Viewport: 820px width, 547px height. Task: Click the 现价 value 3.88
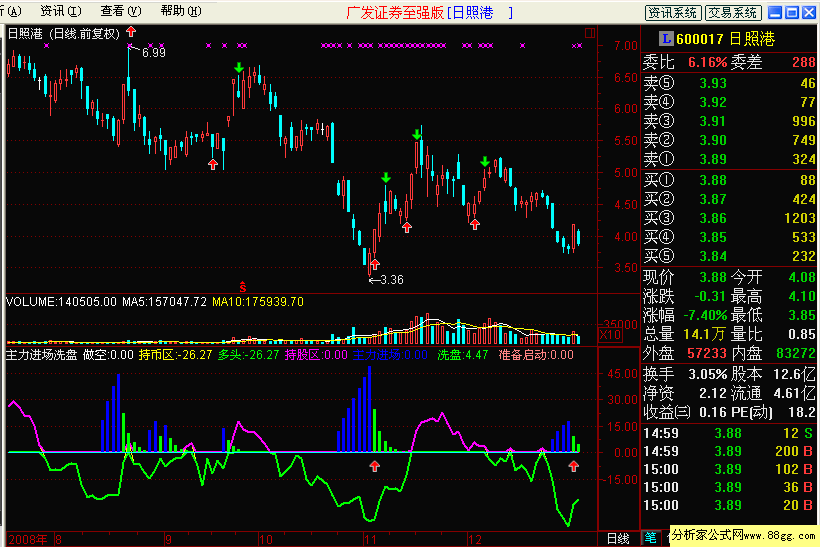tap(713, 277)
